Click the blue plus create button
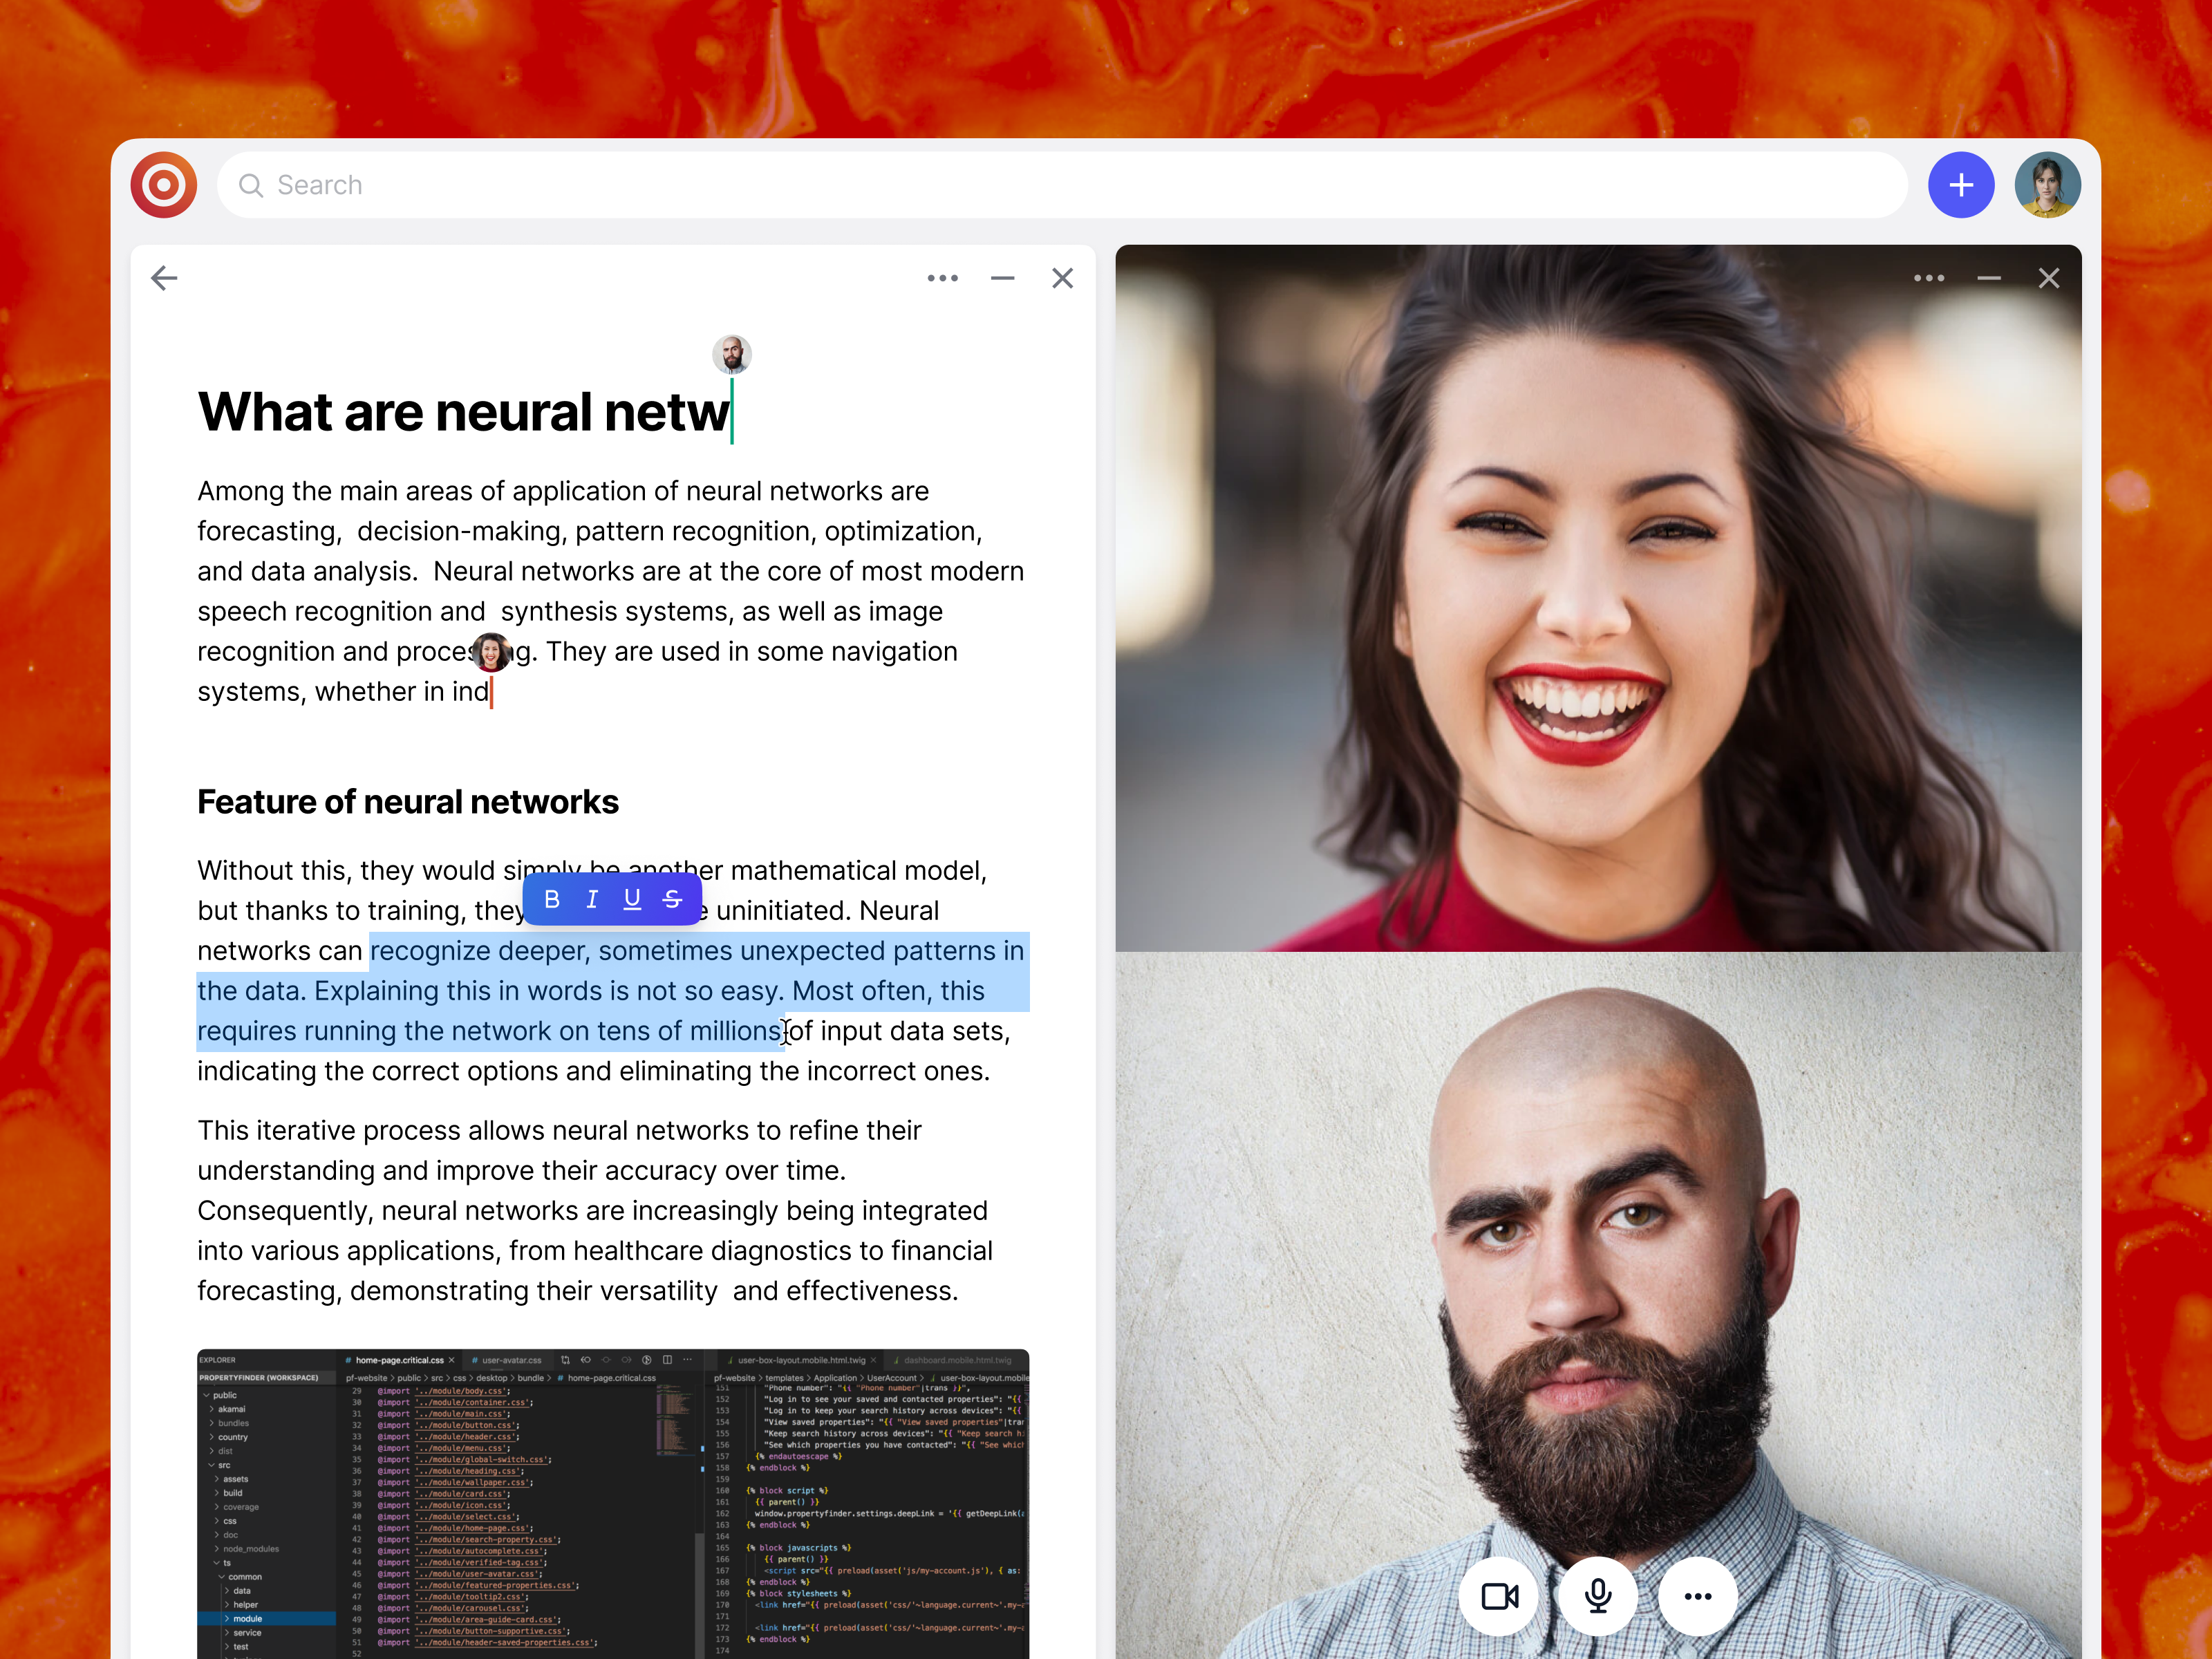Image resolution: width=2212 pixels, height=1659 pixels. [1960, 185]
